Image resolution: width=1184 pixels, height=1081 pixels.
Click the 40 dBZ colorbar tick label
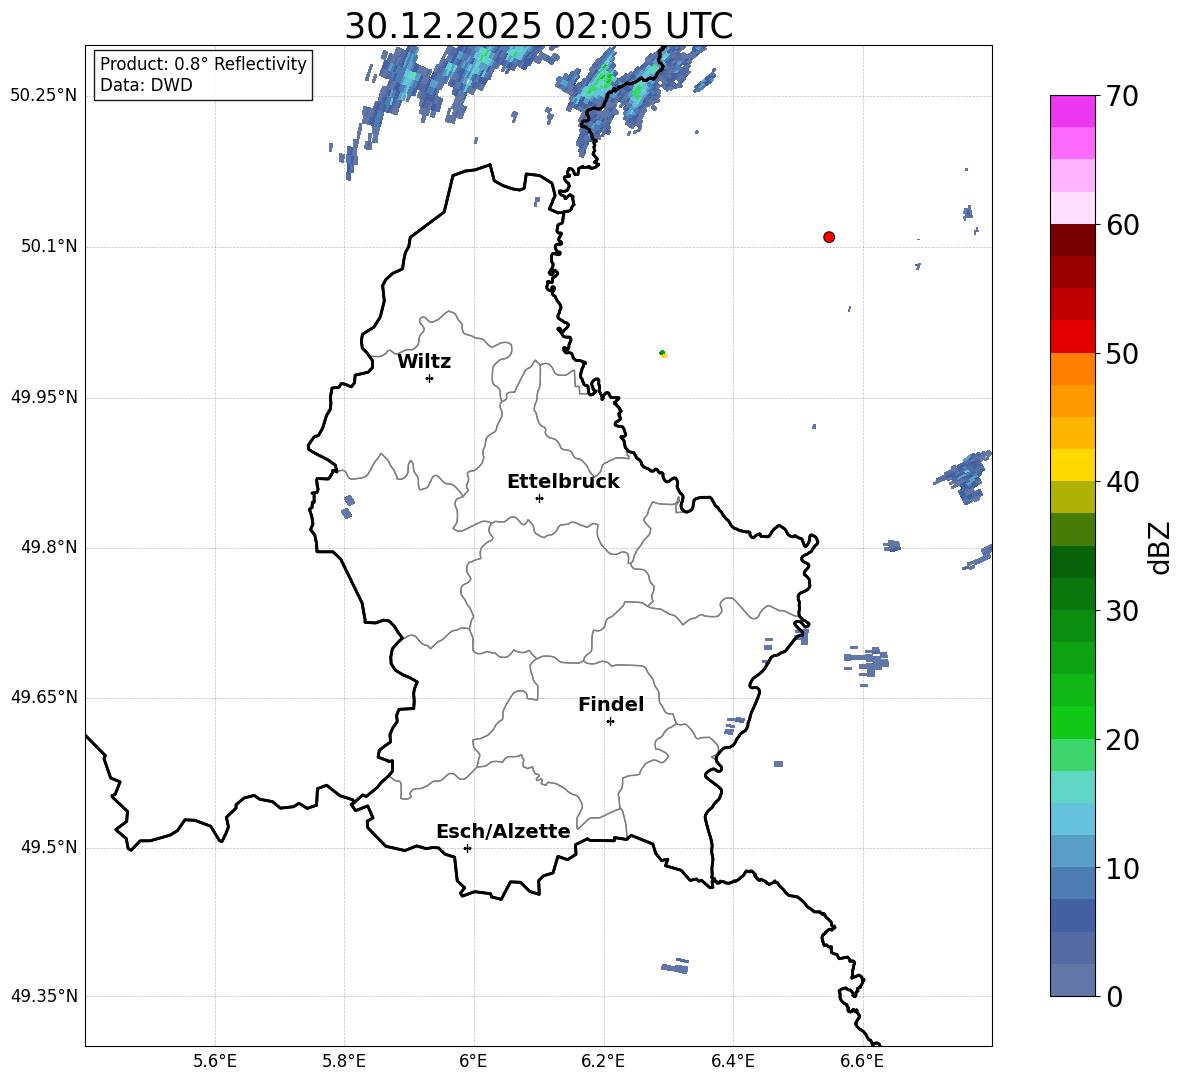click(x=1122, y=482)
